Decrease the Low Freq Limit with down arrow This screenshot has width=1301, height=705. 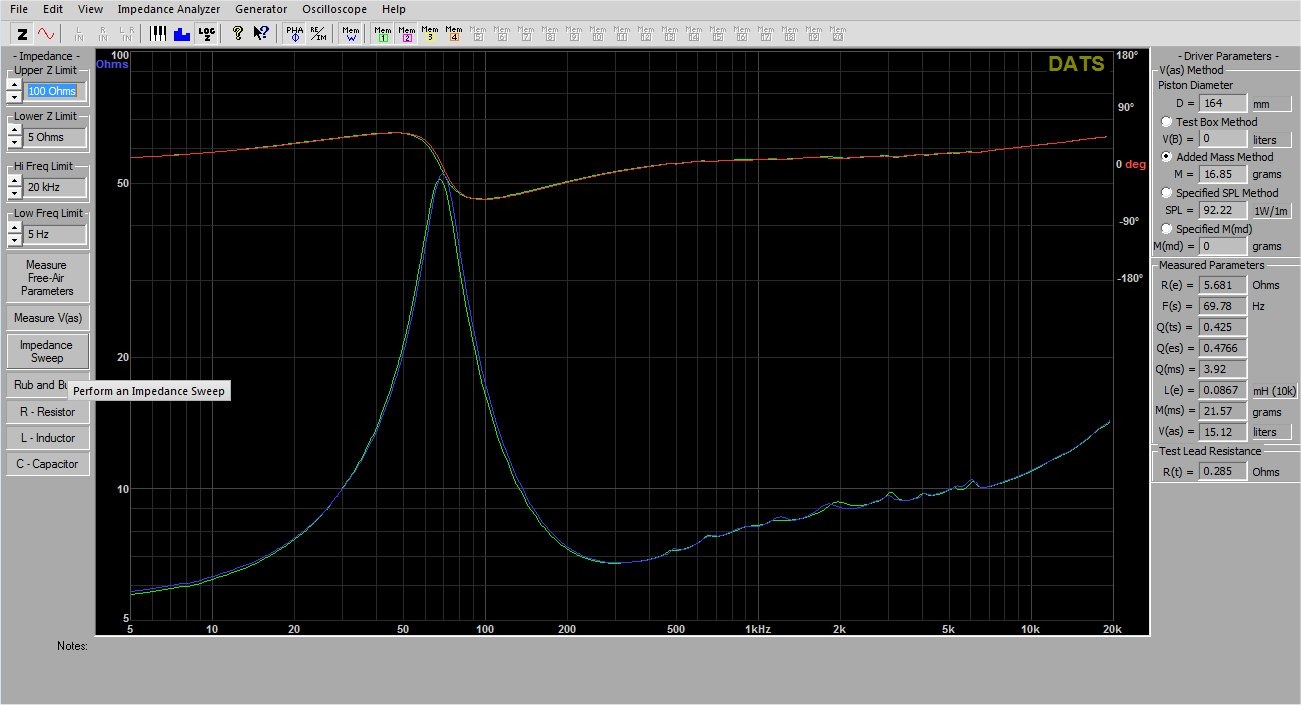[x=14, y=240]
